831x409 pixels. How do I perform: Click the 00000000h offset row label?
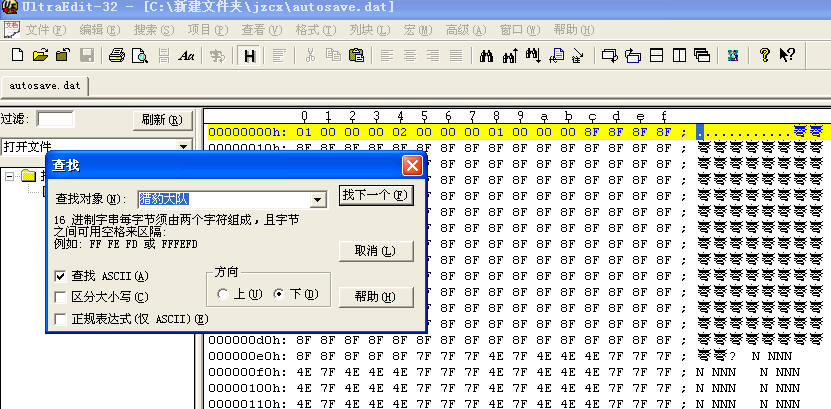(x=247, y=131)
